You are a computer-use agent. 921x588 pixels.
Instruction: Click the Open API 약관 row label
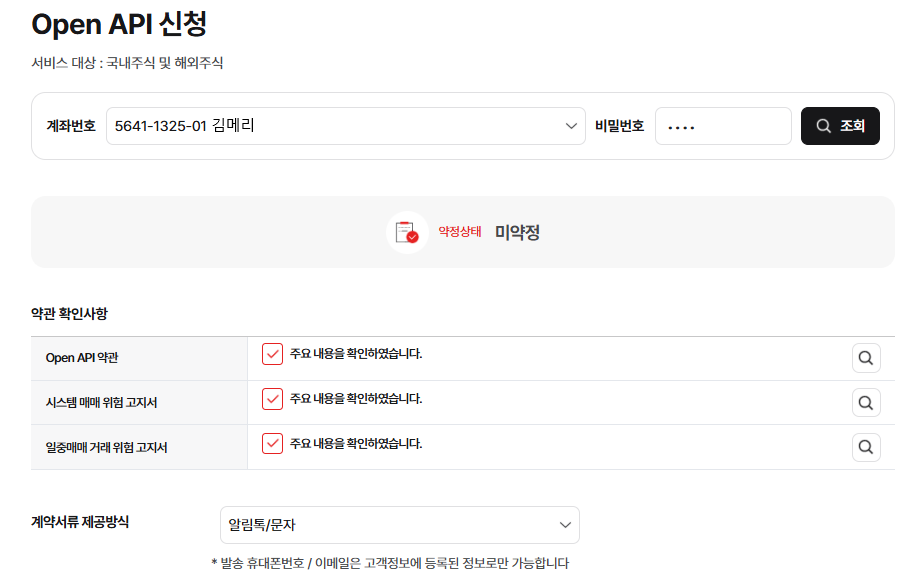[82, 358]
